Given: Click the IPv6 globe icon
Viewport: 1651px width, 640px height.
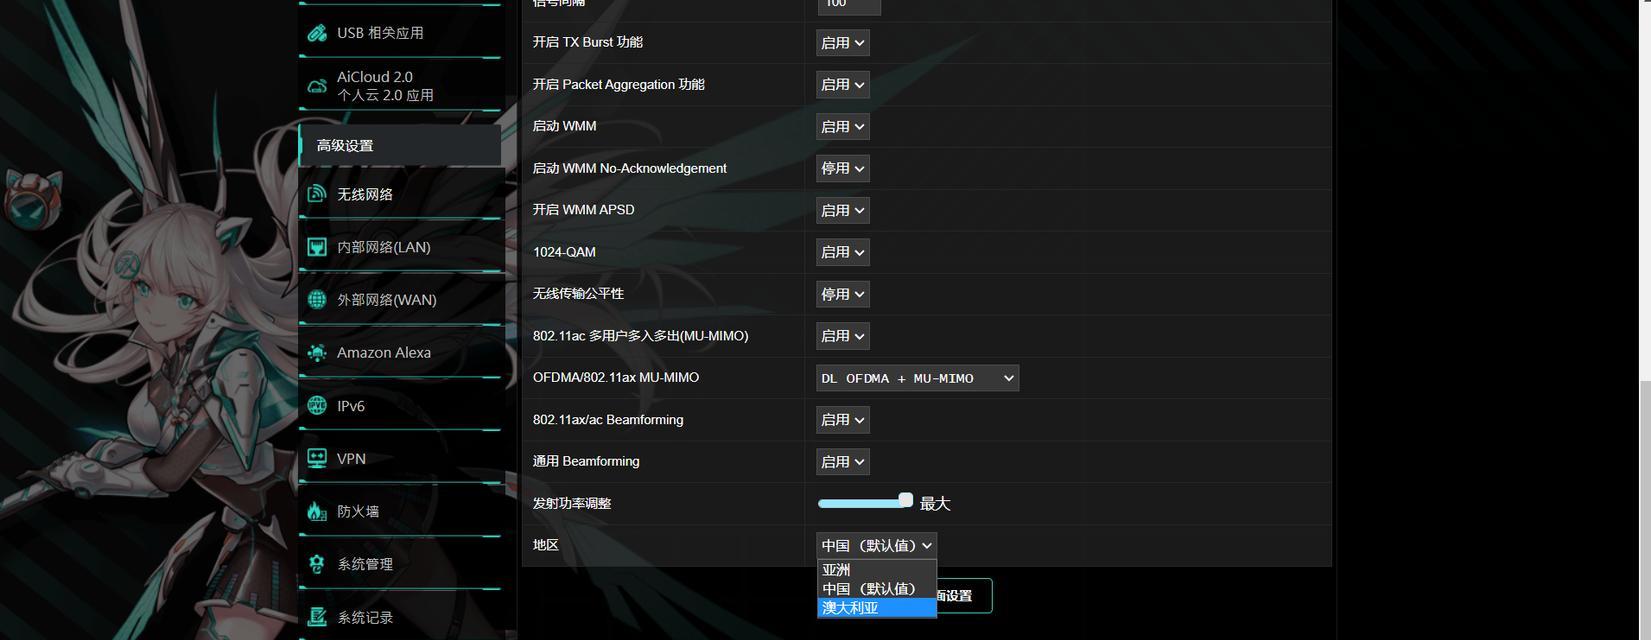Looking at the screenshot, I should click(x=317, y=406).
